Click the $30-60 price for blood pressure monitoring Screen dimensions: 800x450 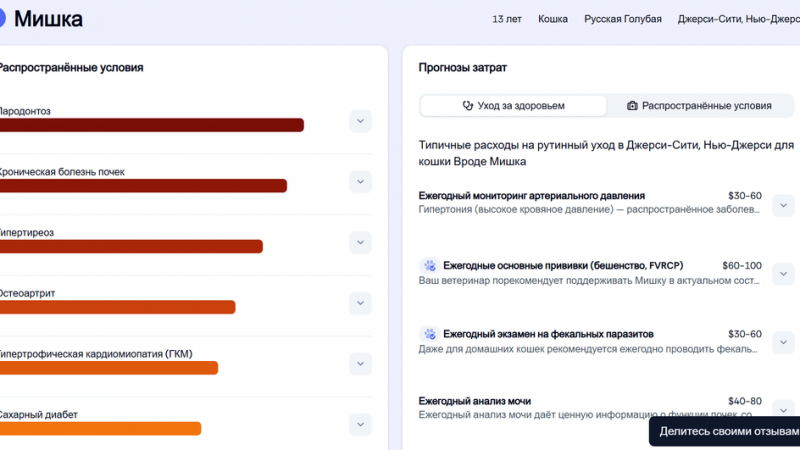point(744,196)
